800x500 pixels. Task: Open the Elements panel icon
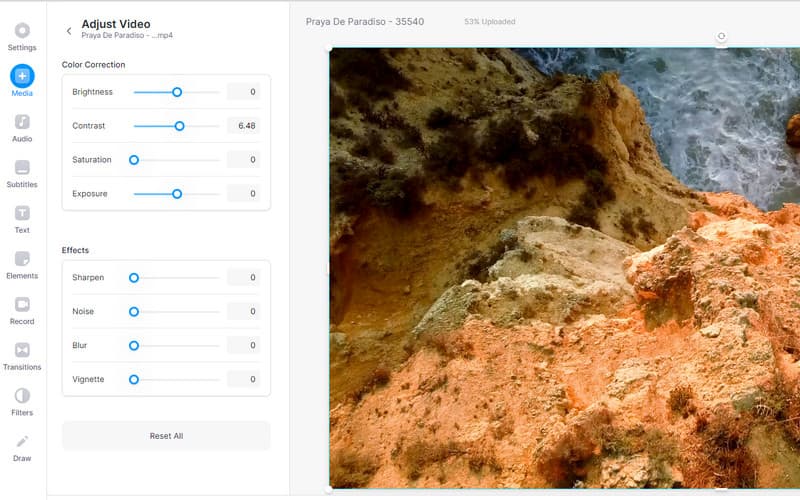[22, 259]
